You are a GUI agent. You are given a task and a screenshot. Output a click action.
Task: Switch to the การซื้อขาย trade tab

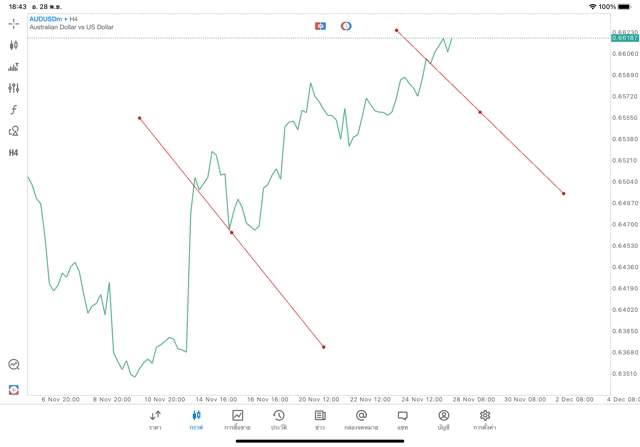(237, 420)
